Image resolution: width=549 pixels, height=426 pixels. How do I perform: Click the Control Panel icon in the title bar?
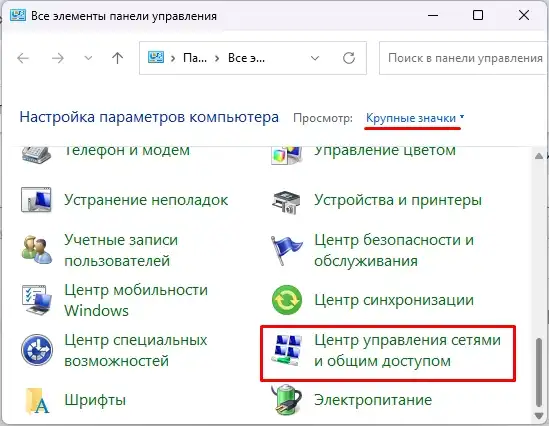click(18, 15)
